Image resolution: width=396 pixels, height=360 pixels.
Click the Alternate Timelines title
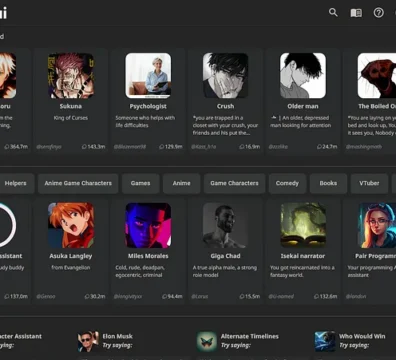(250, 336)
